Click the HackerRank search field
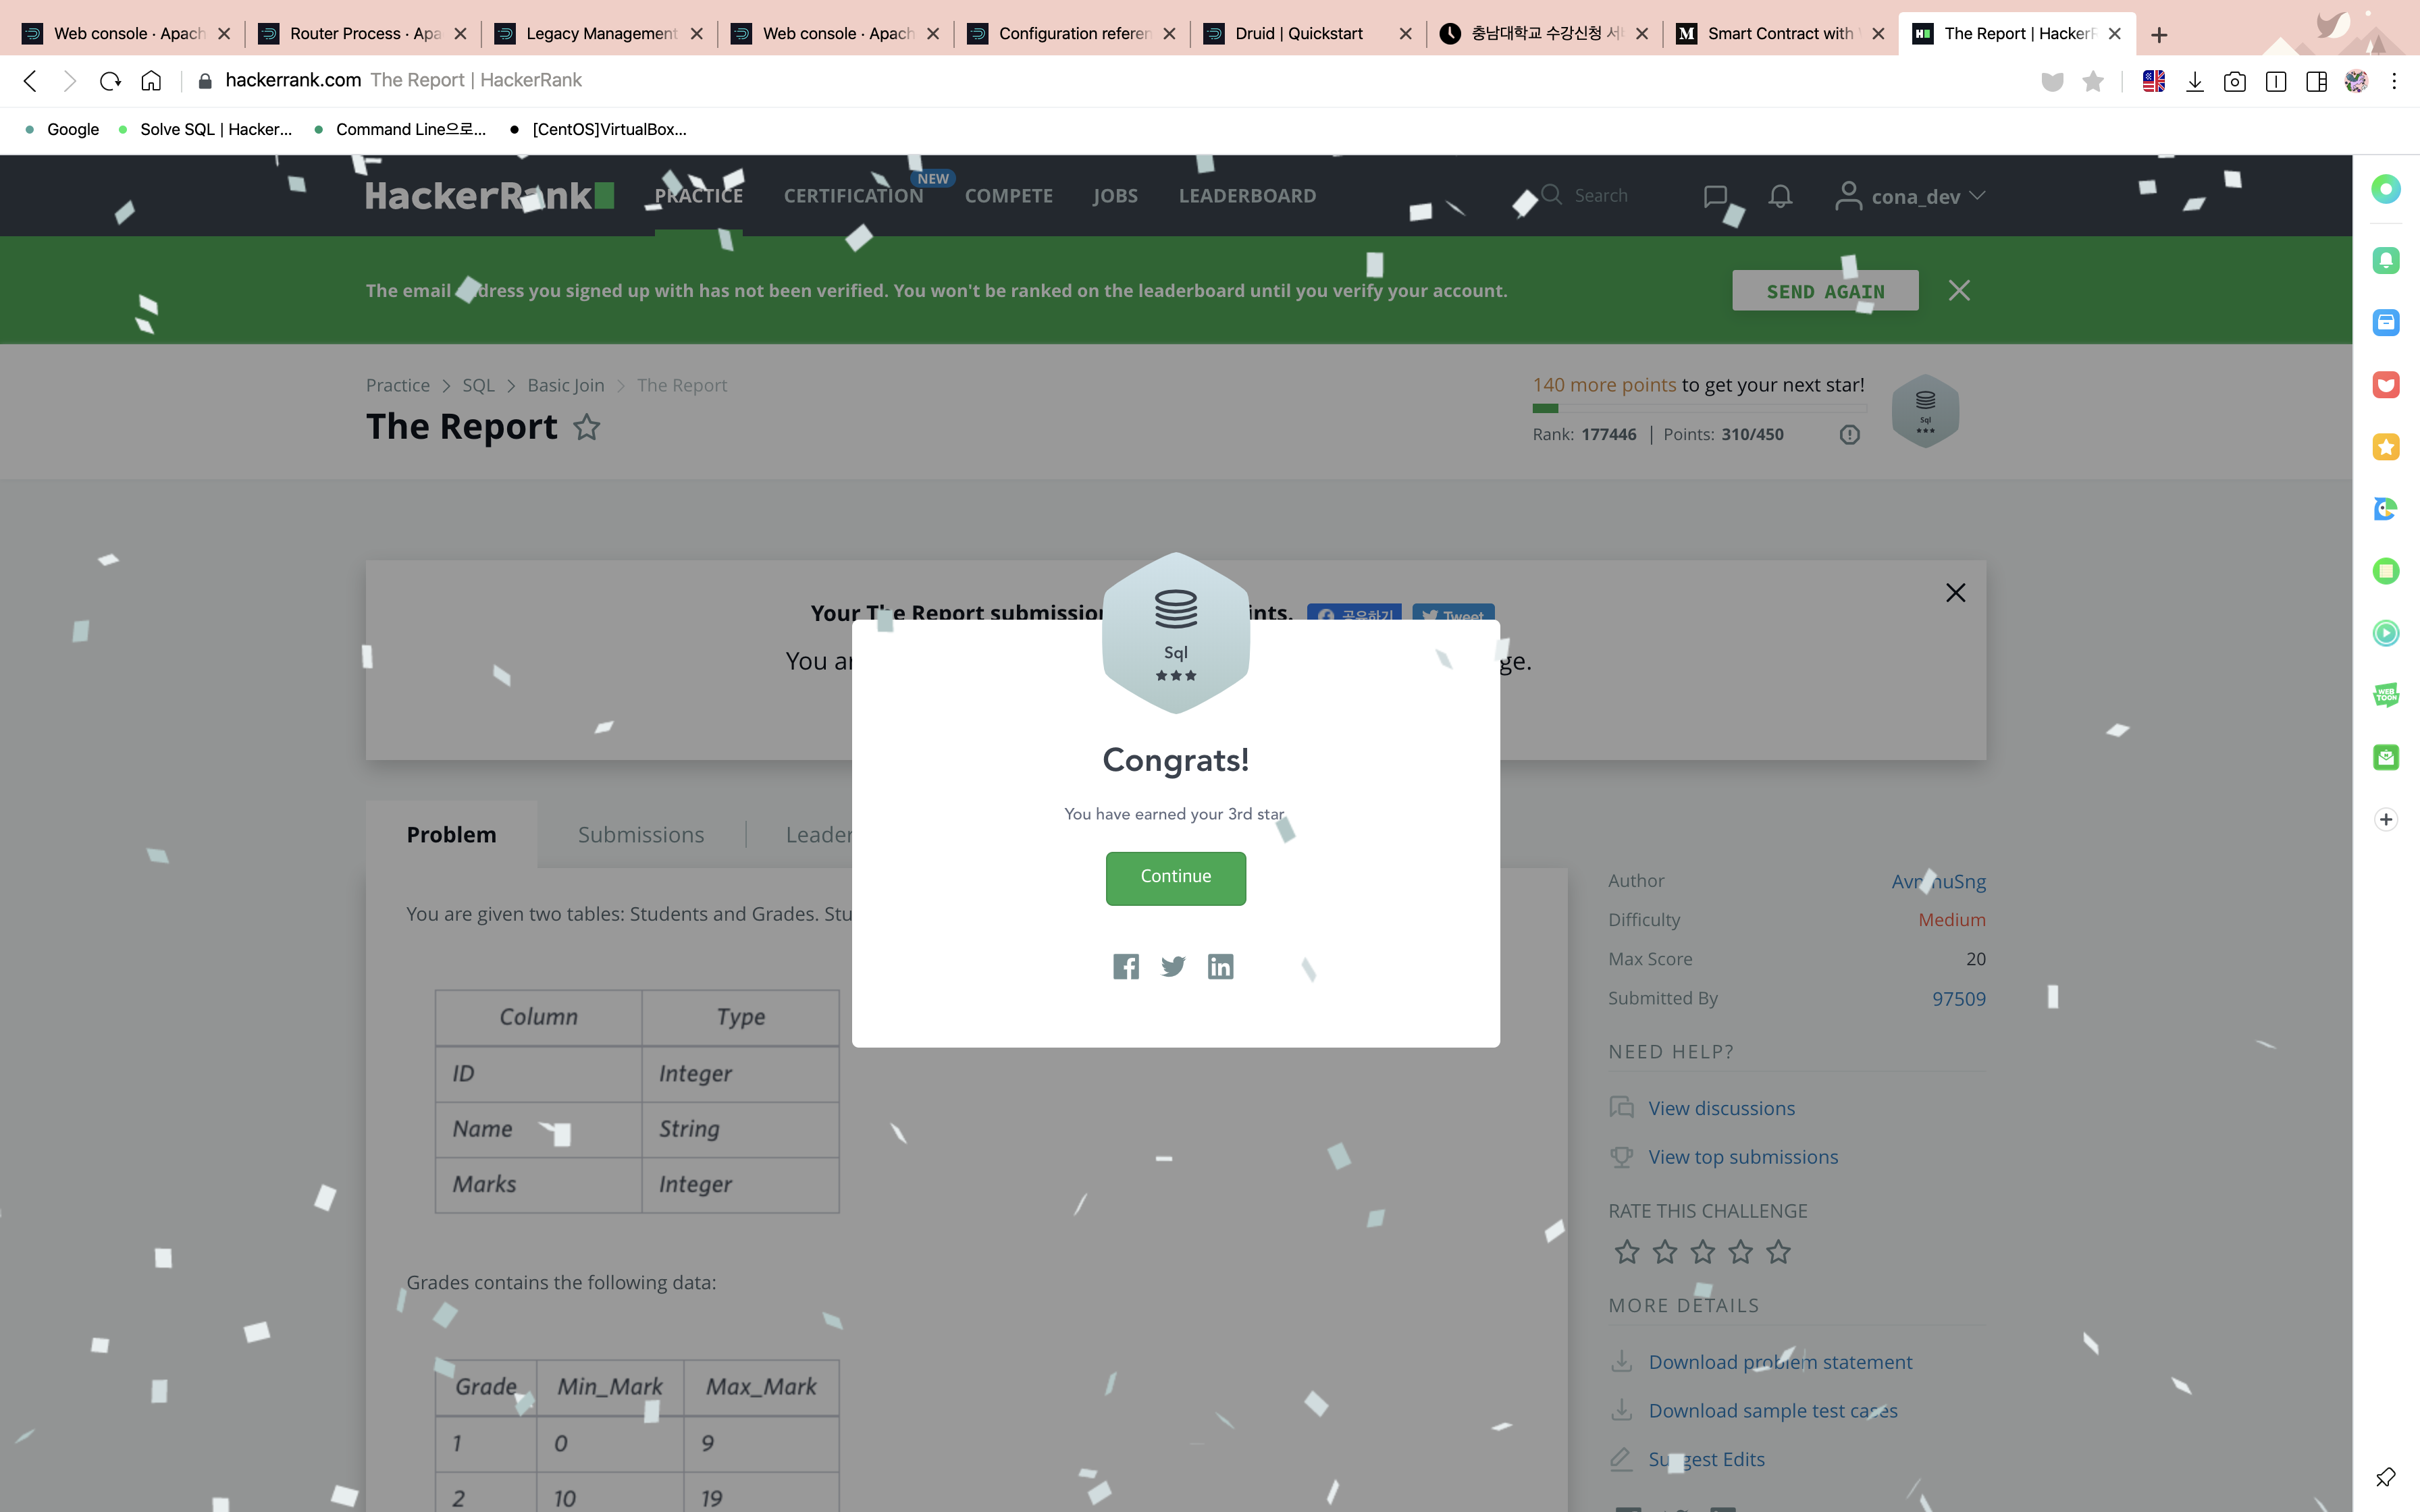The width and height of the screenshot is (2420, 1512). tap(1600, 196)
